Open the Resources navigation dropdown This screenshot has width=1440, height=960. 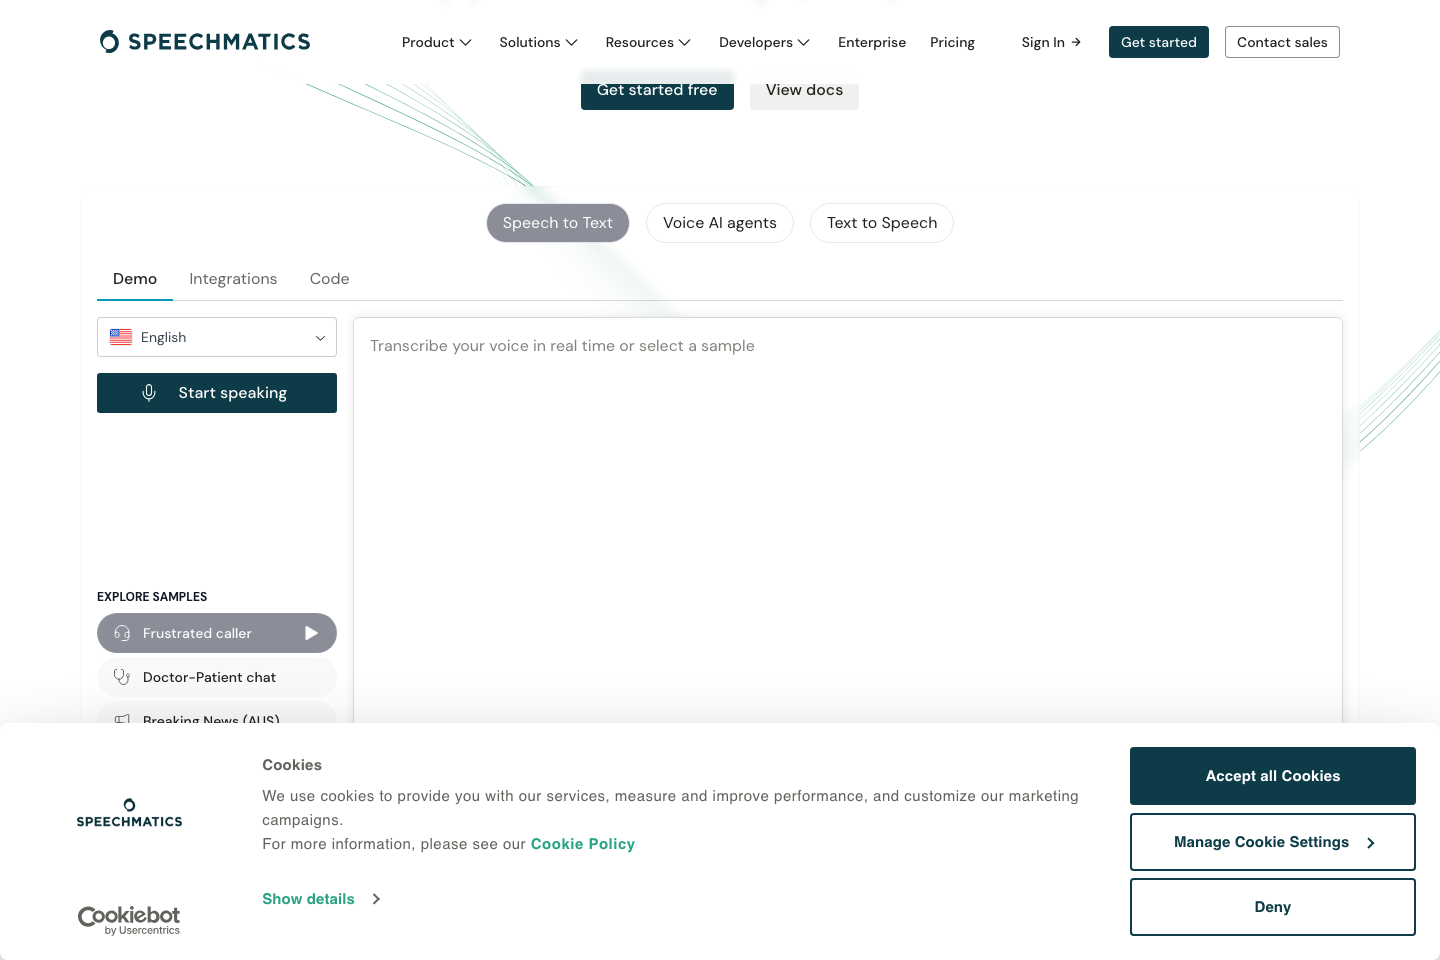click(x=647, y=42)
